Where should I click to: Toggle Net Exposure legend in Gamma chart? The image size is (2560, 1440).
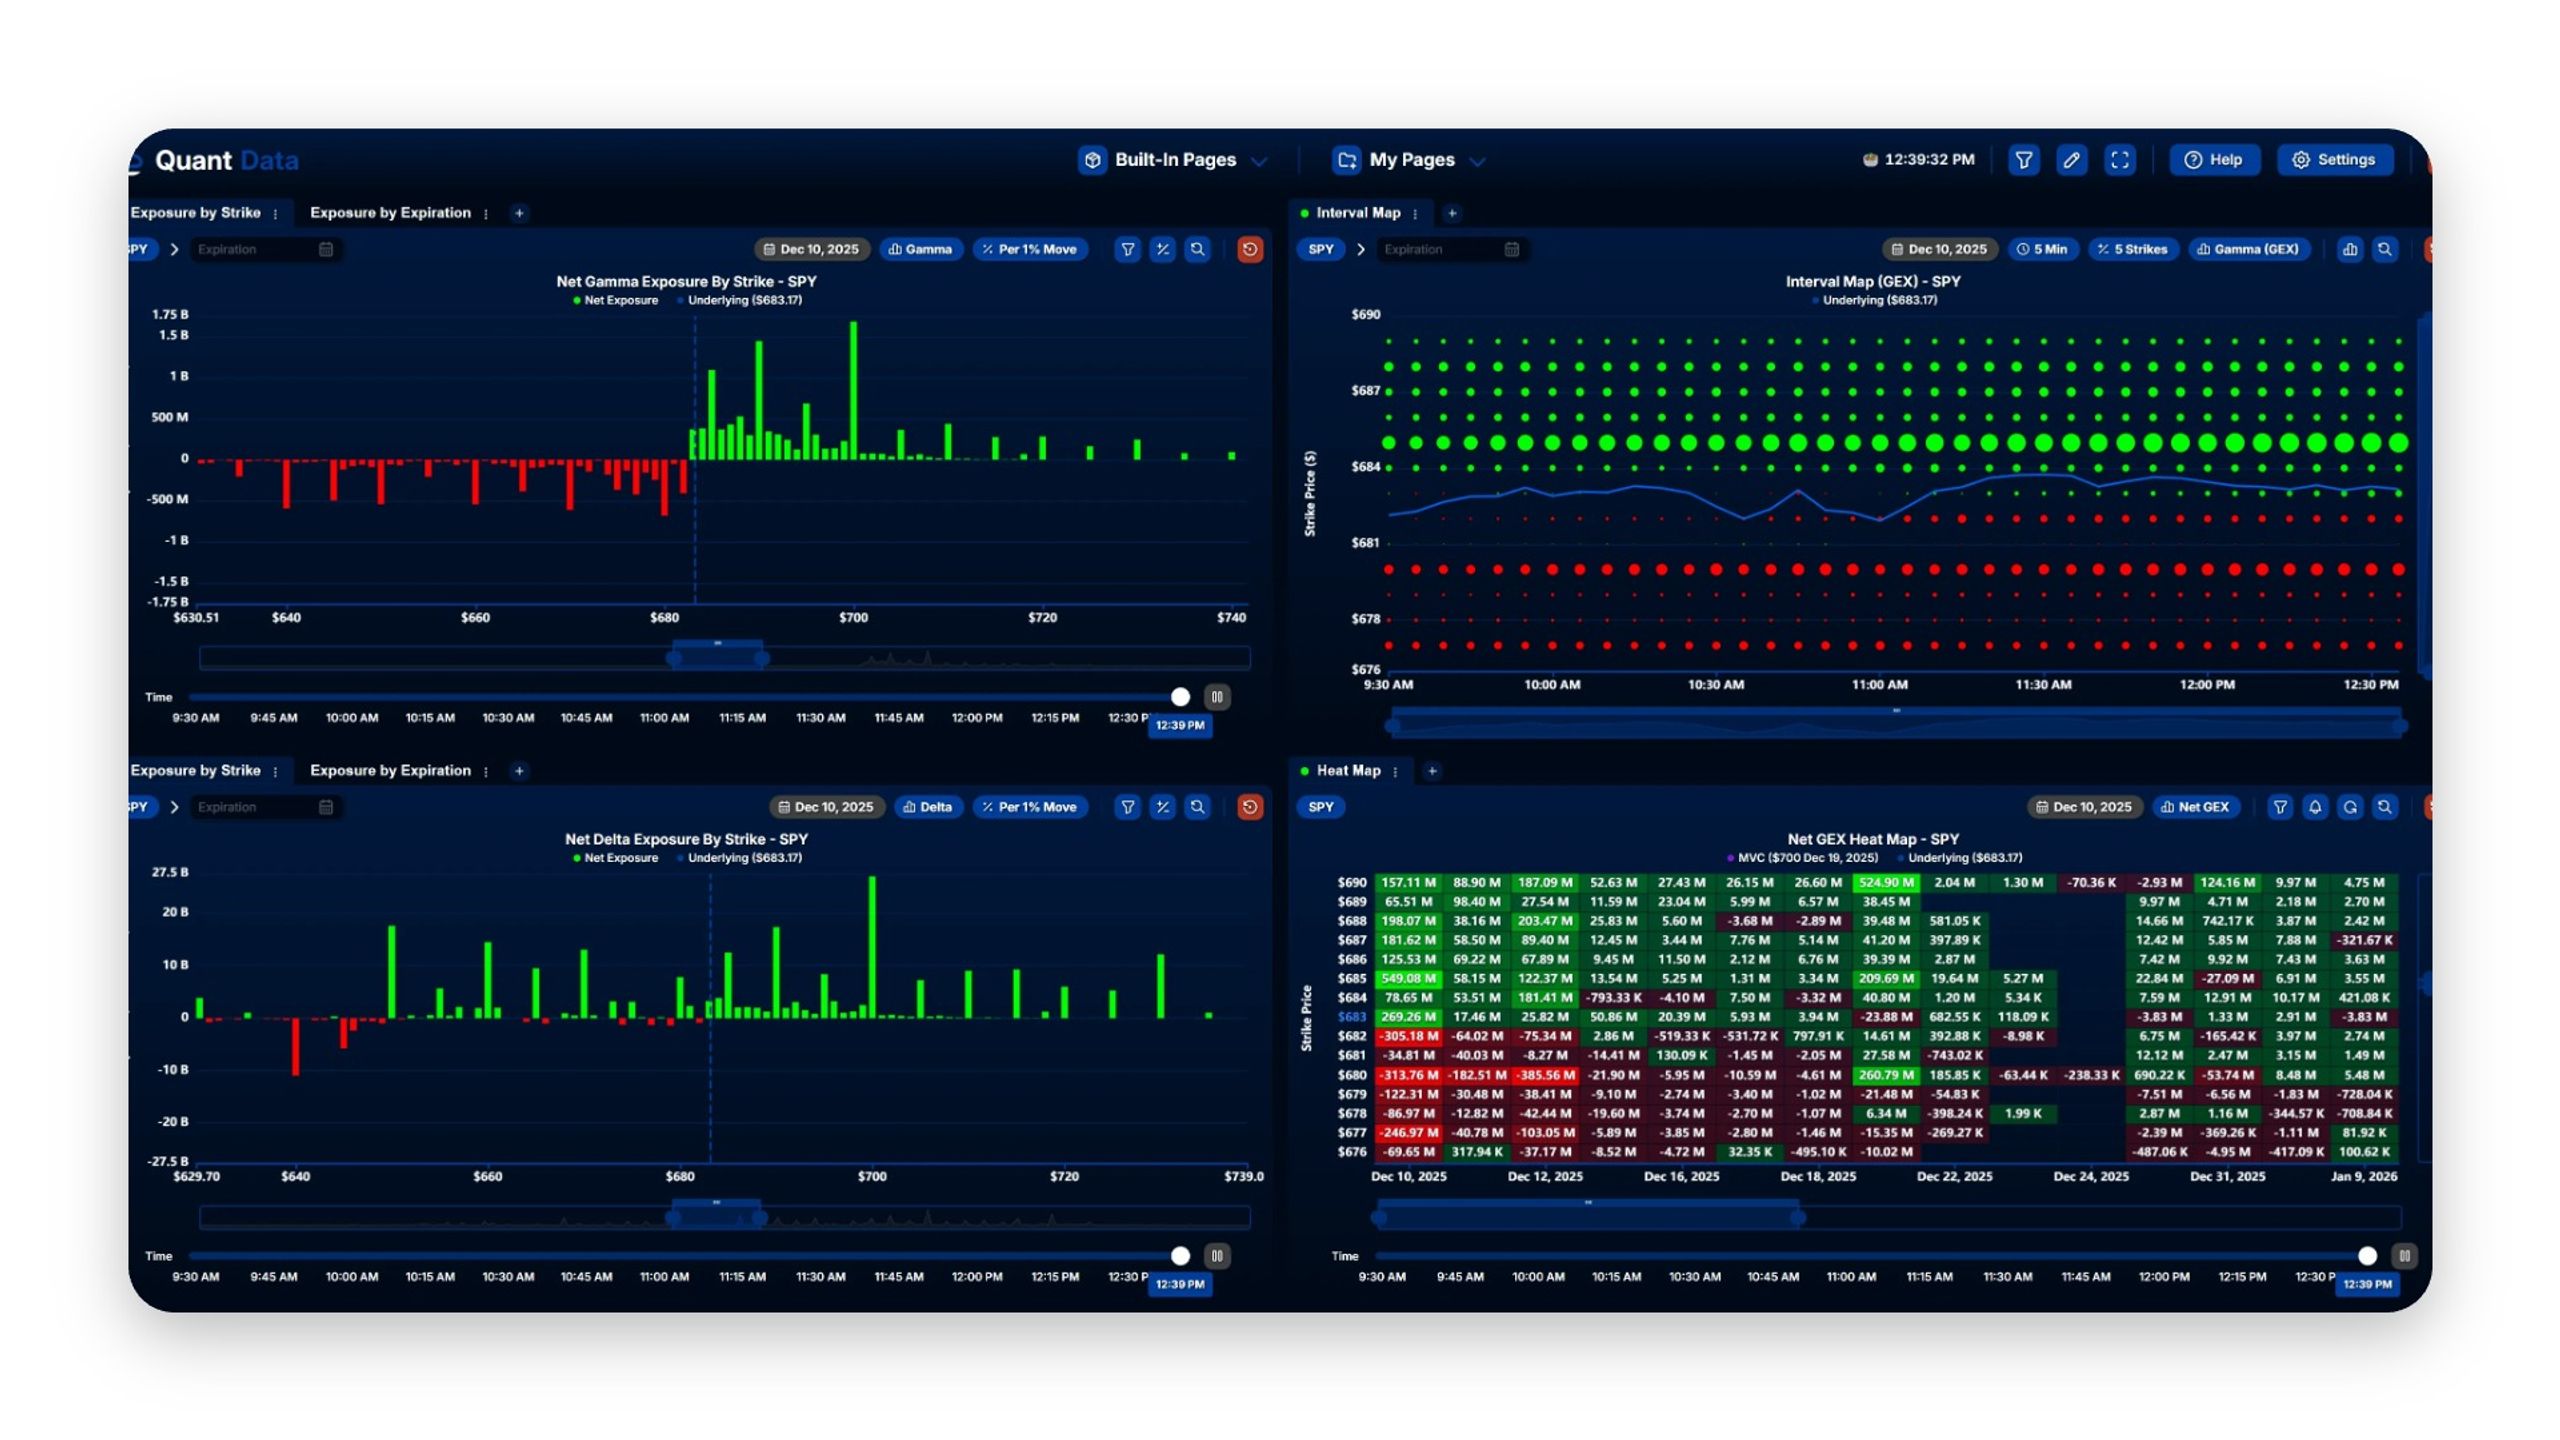pos(615,300)
